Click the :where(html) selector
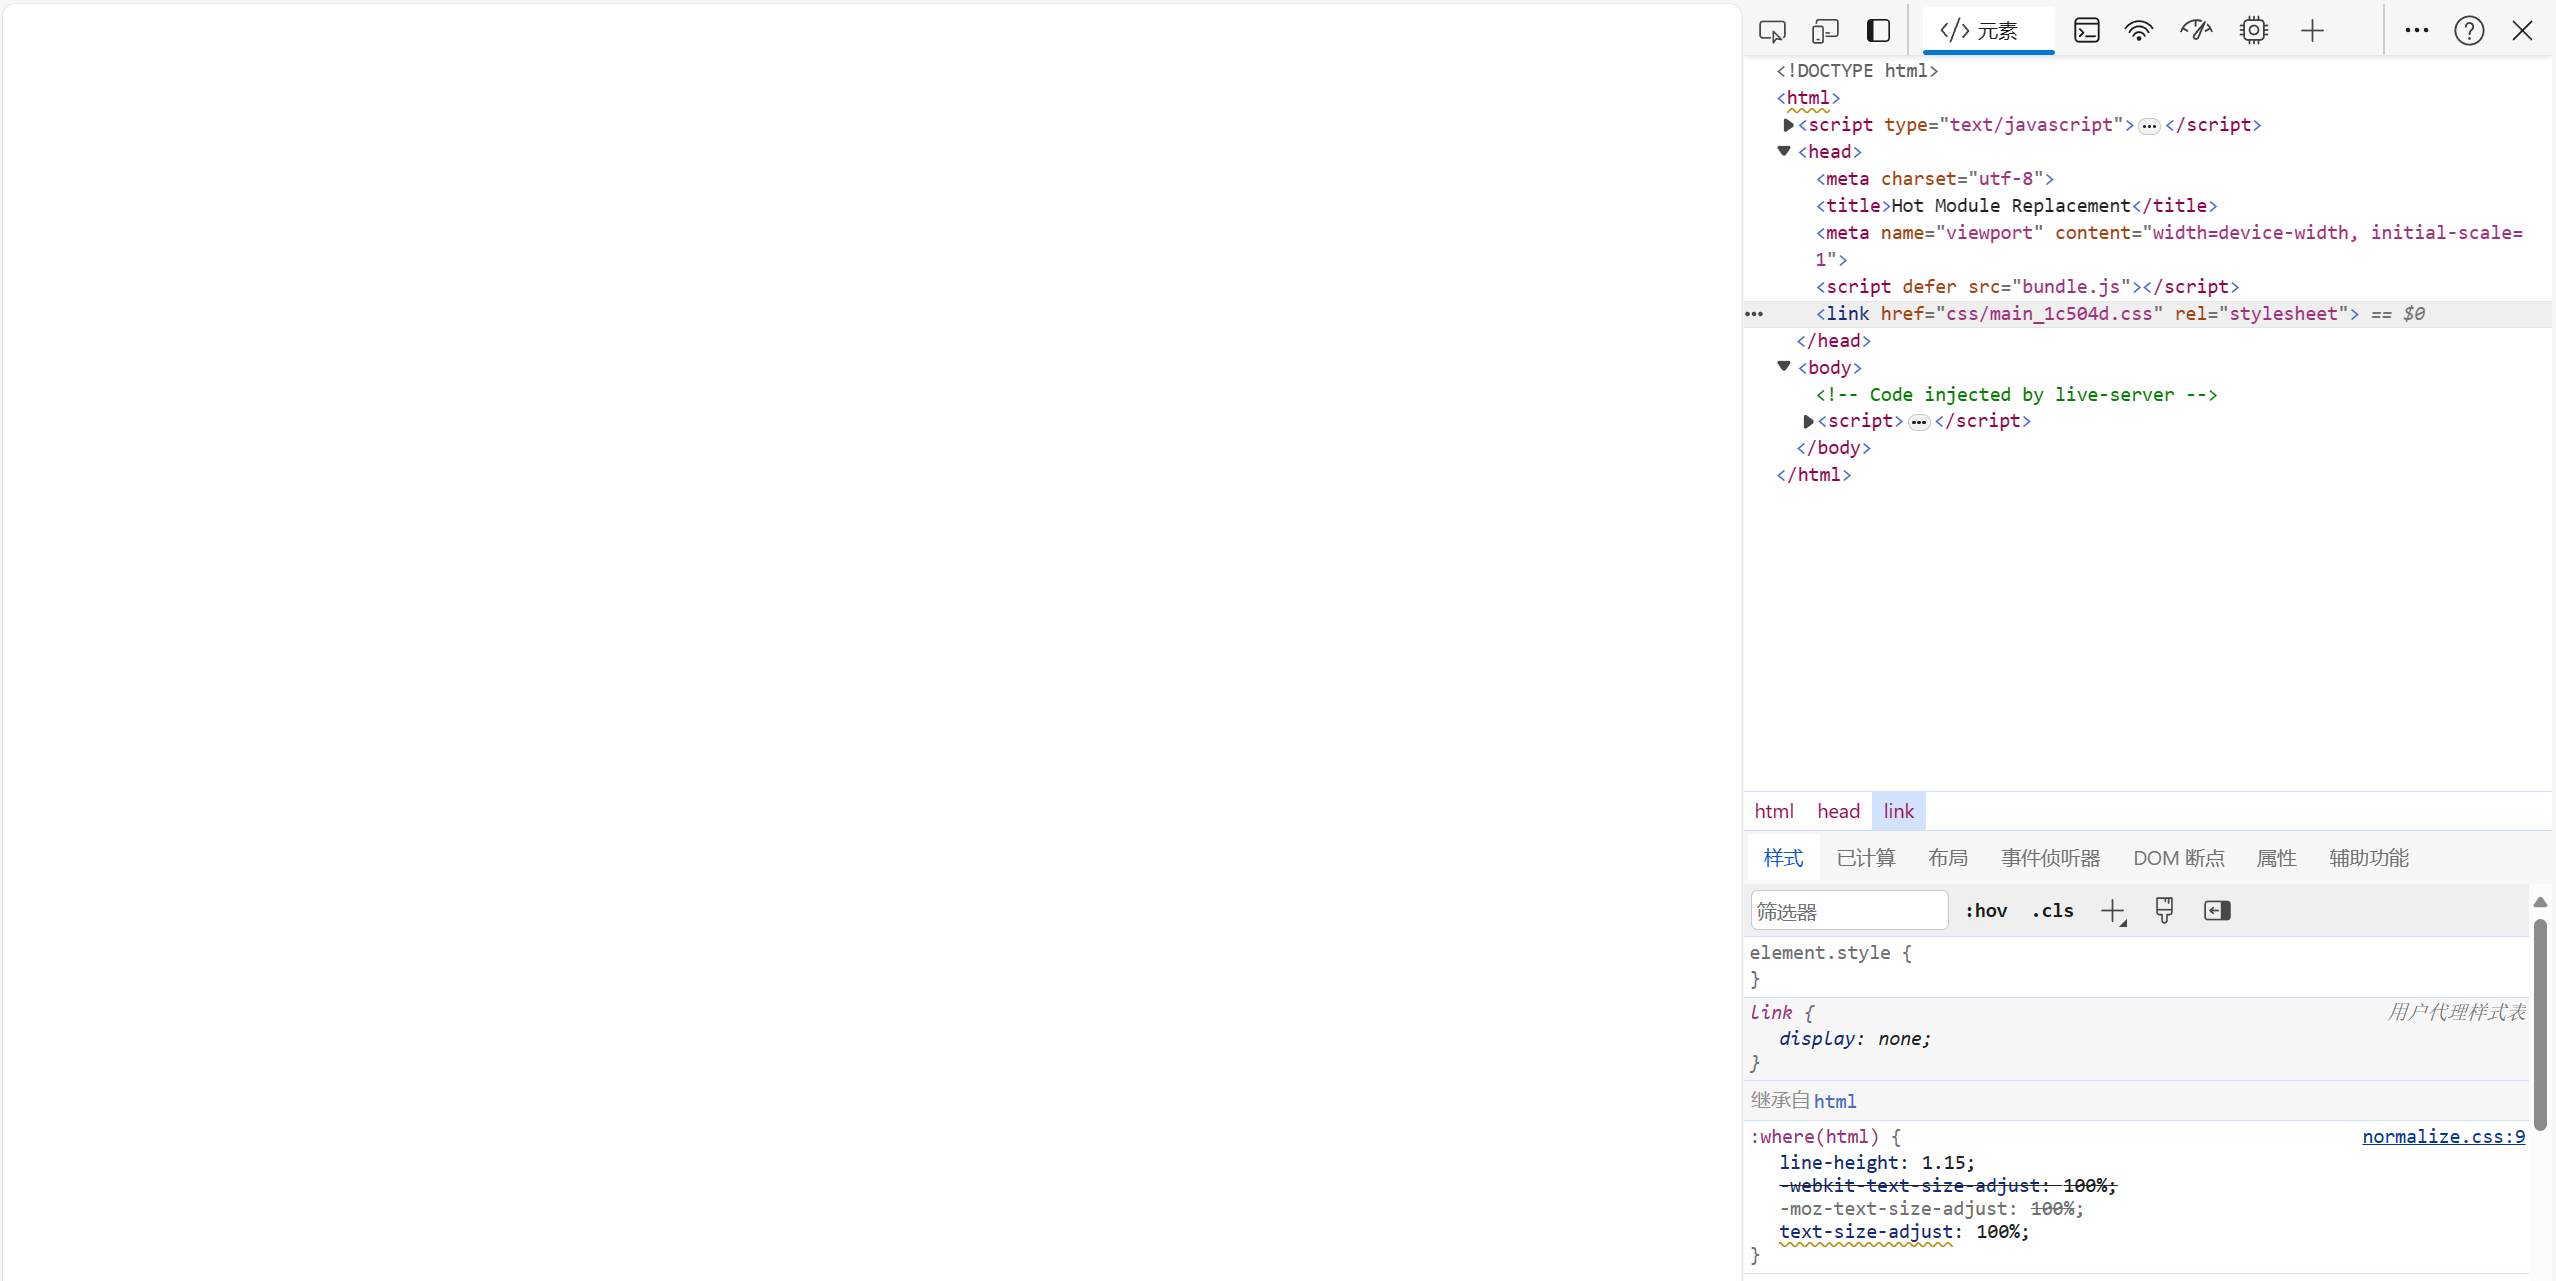This screenshot has width=2556, height=1281. coord(1814,1137)
